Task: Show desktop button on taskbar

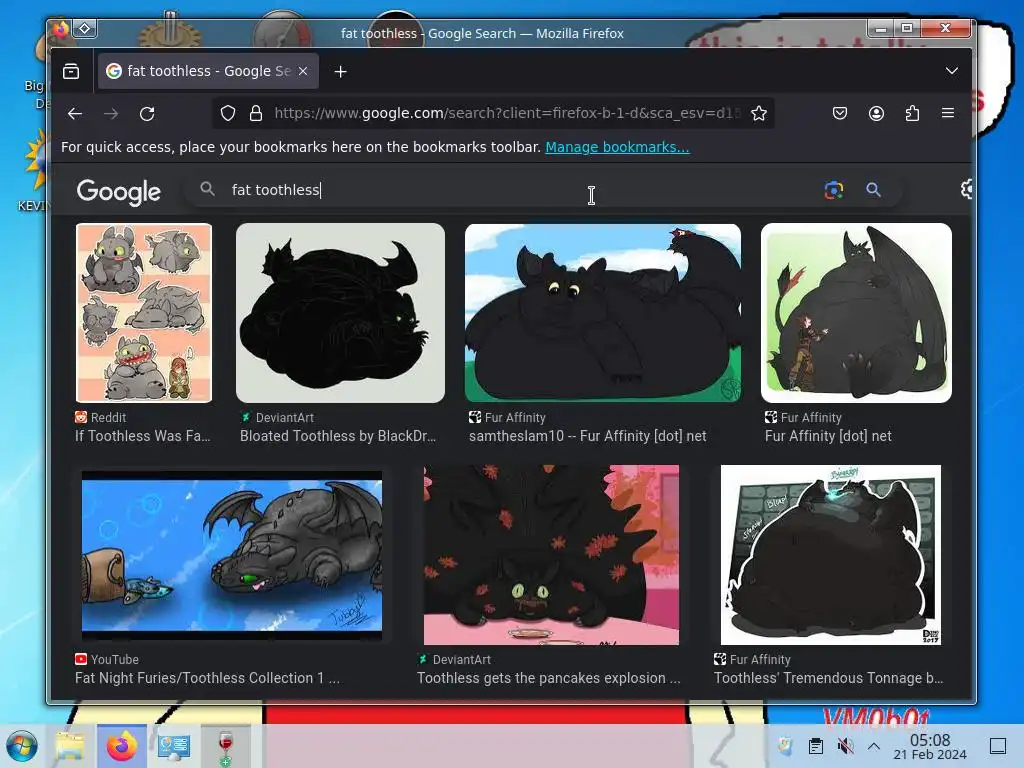Action: point(998,746)
